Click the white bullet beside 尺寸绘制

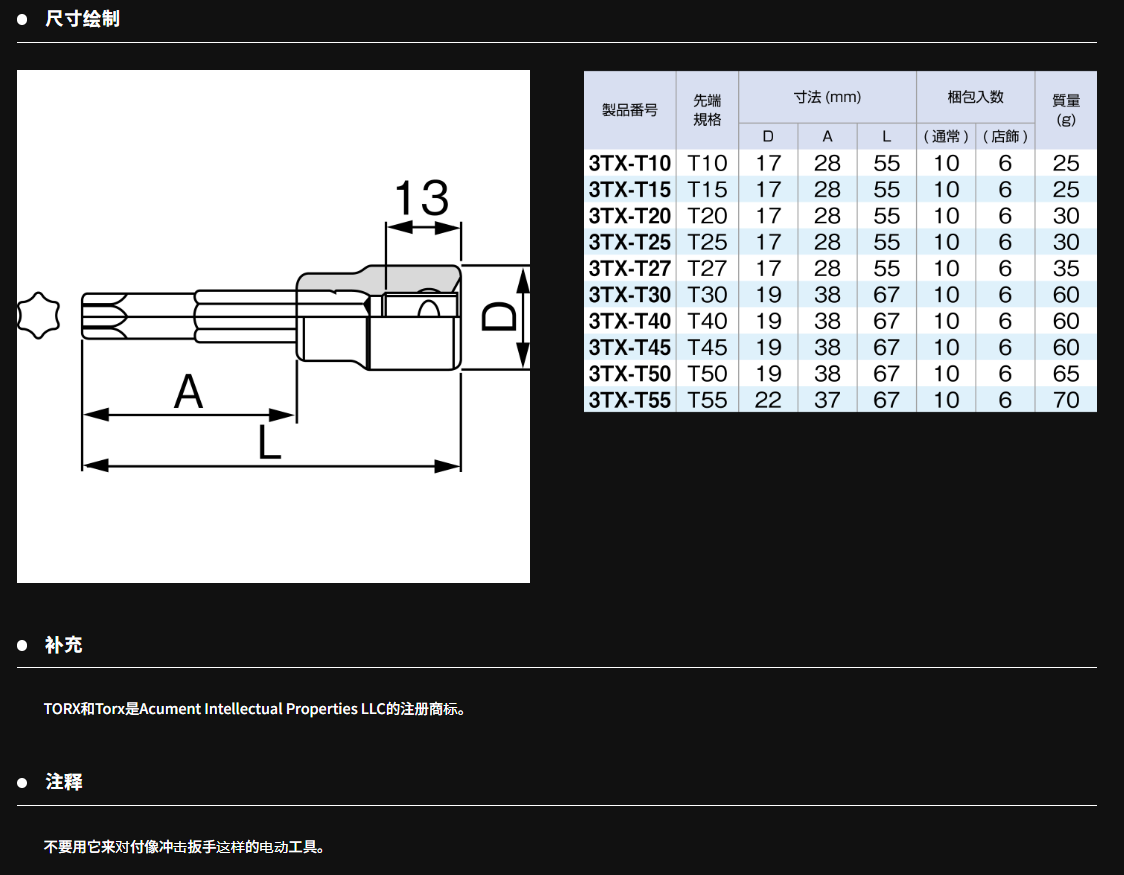[x=22, y=19]
